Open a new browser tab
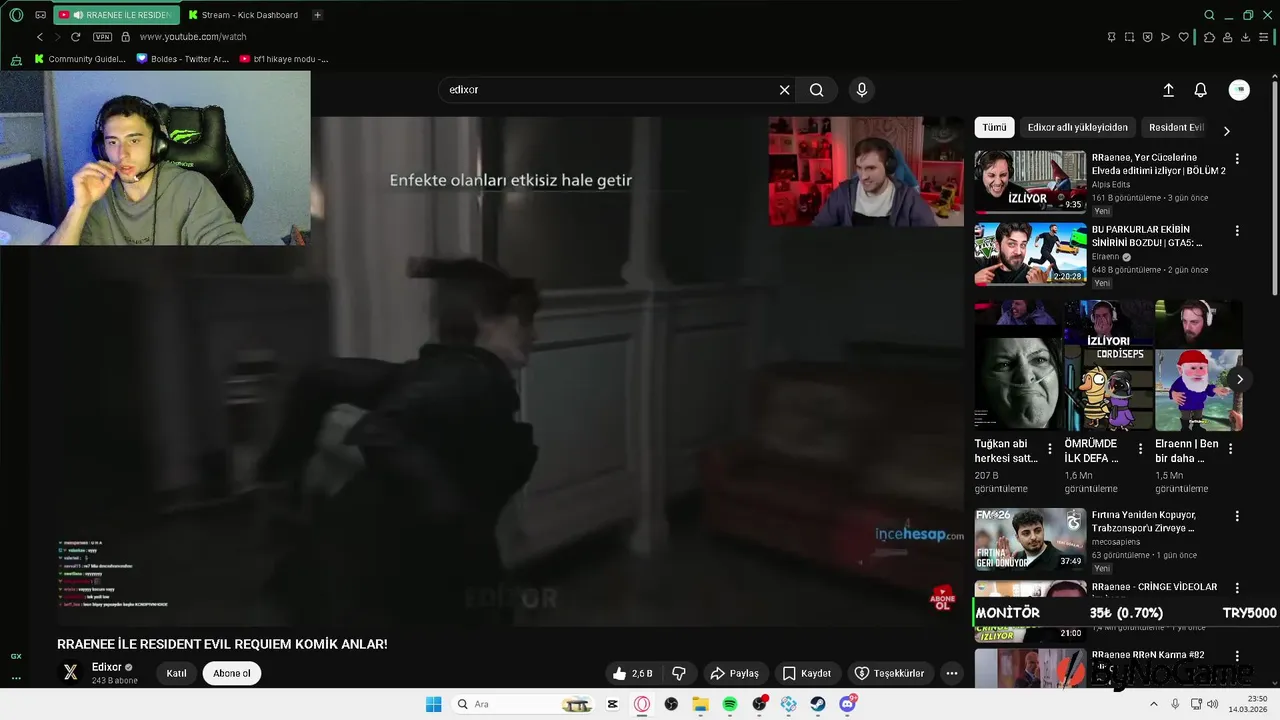 tap(317, 15)
